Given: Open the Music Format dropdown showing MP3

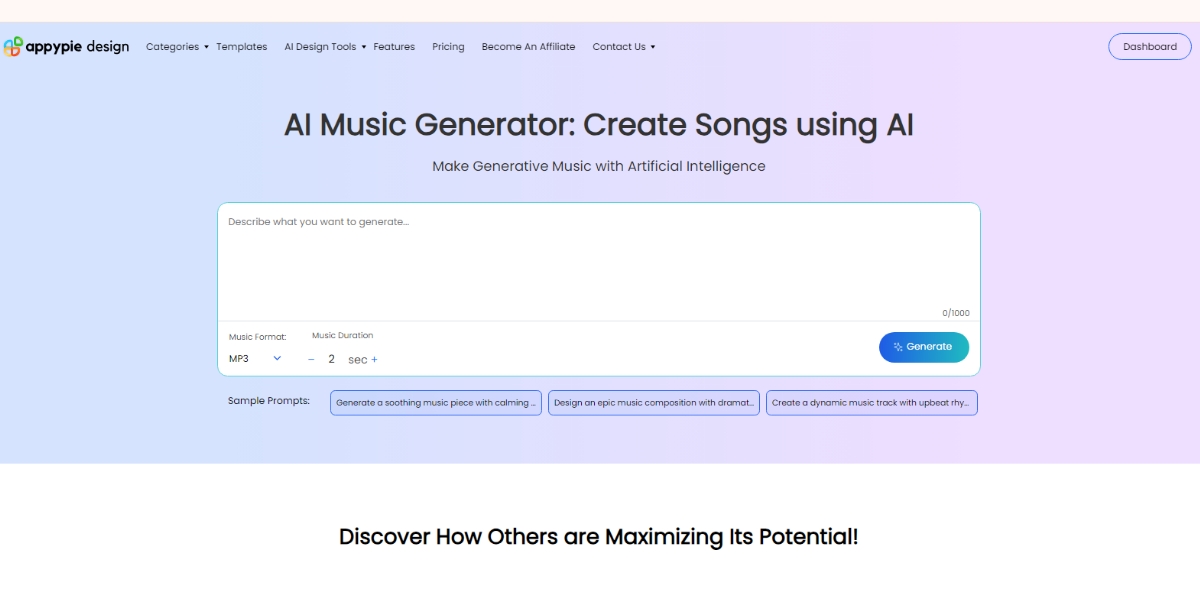Looking at the screenshot, I should 255,357.
